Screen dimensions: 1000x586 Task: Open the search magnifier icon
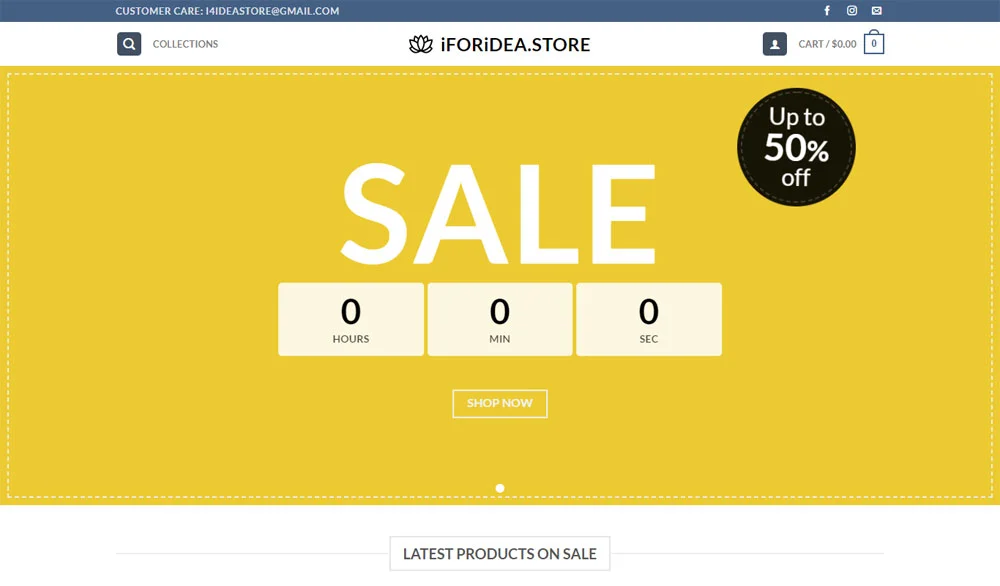128,43
